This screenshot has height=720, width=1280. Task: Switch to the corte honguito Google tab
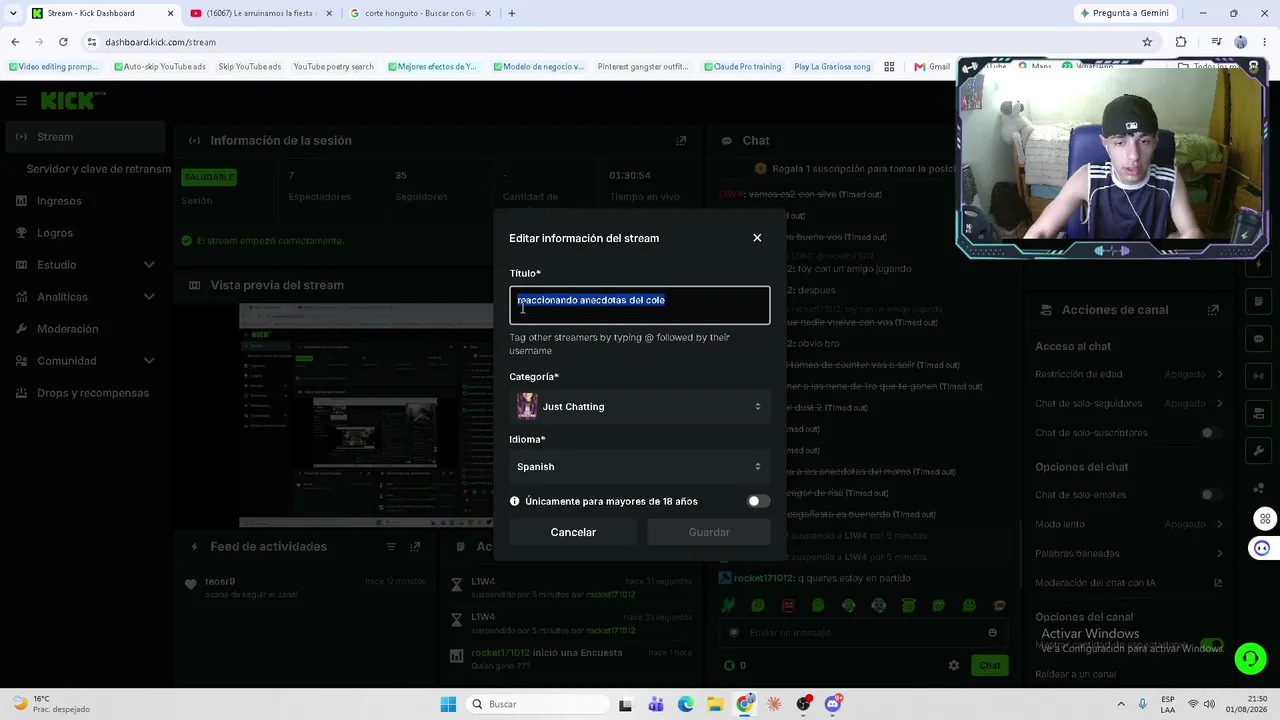(x=418, y=13)
